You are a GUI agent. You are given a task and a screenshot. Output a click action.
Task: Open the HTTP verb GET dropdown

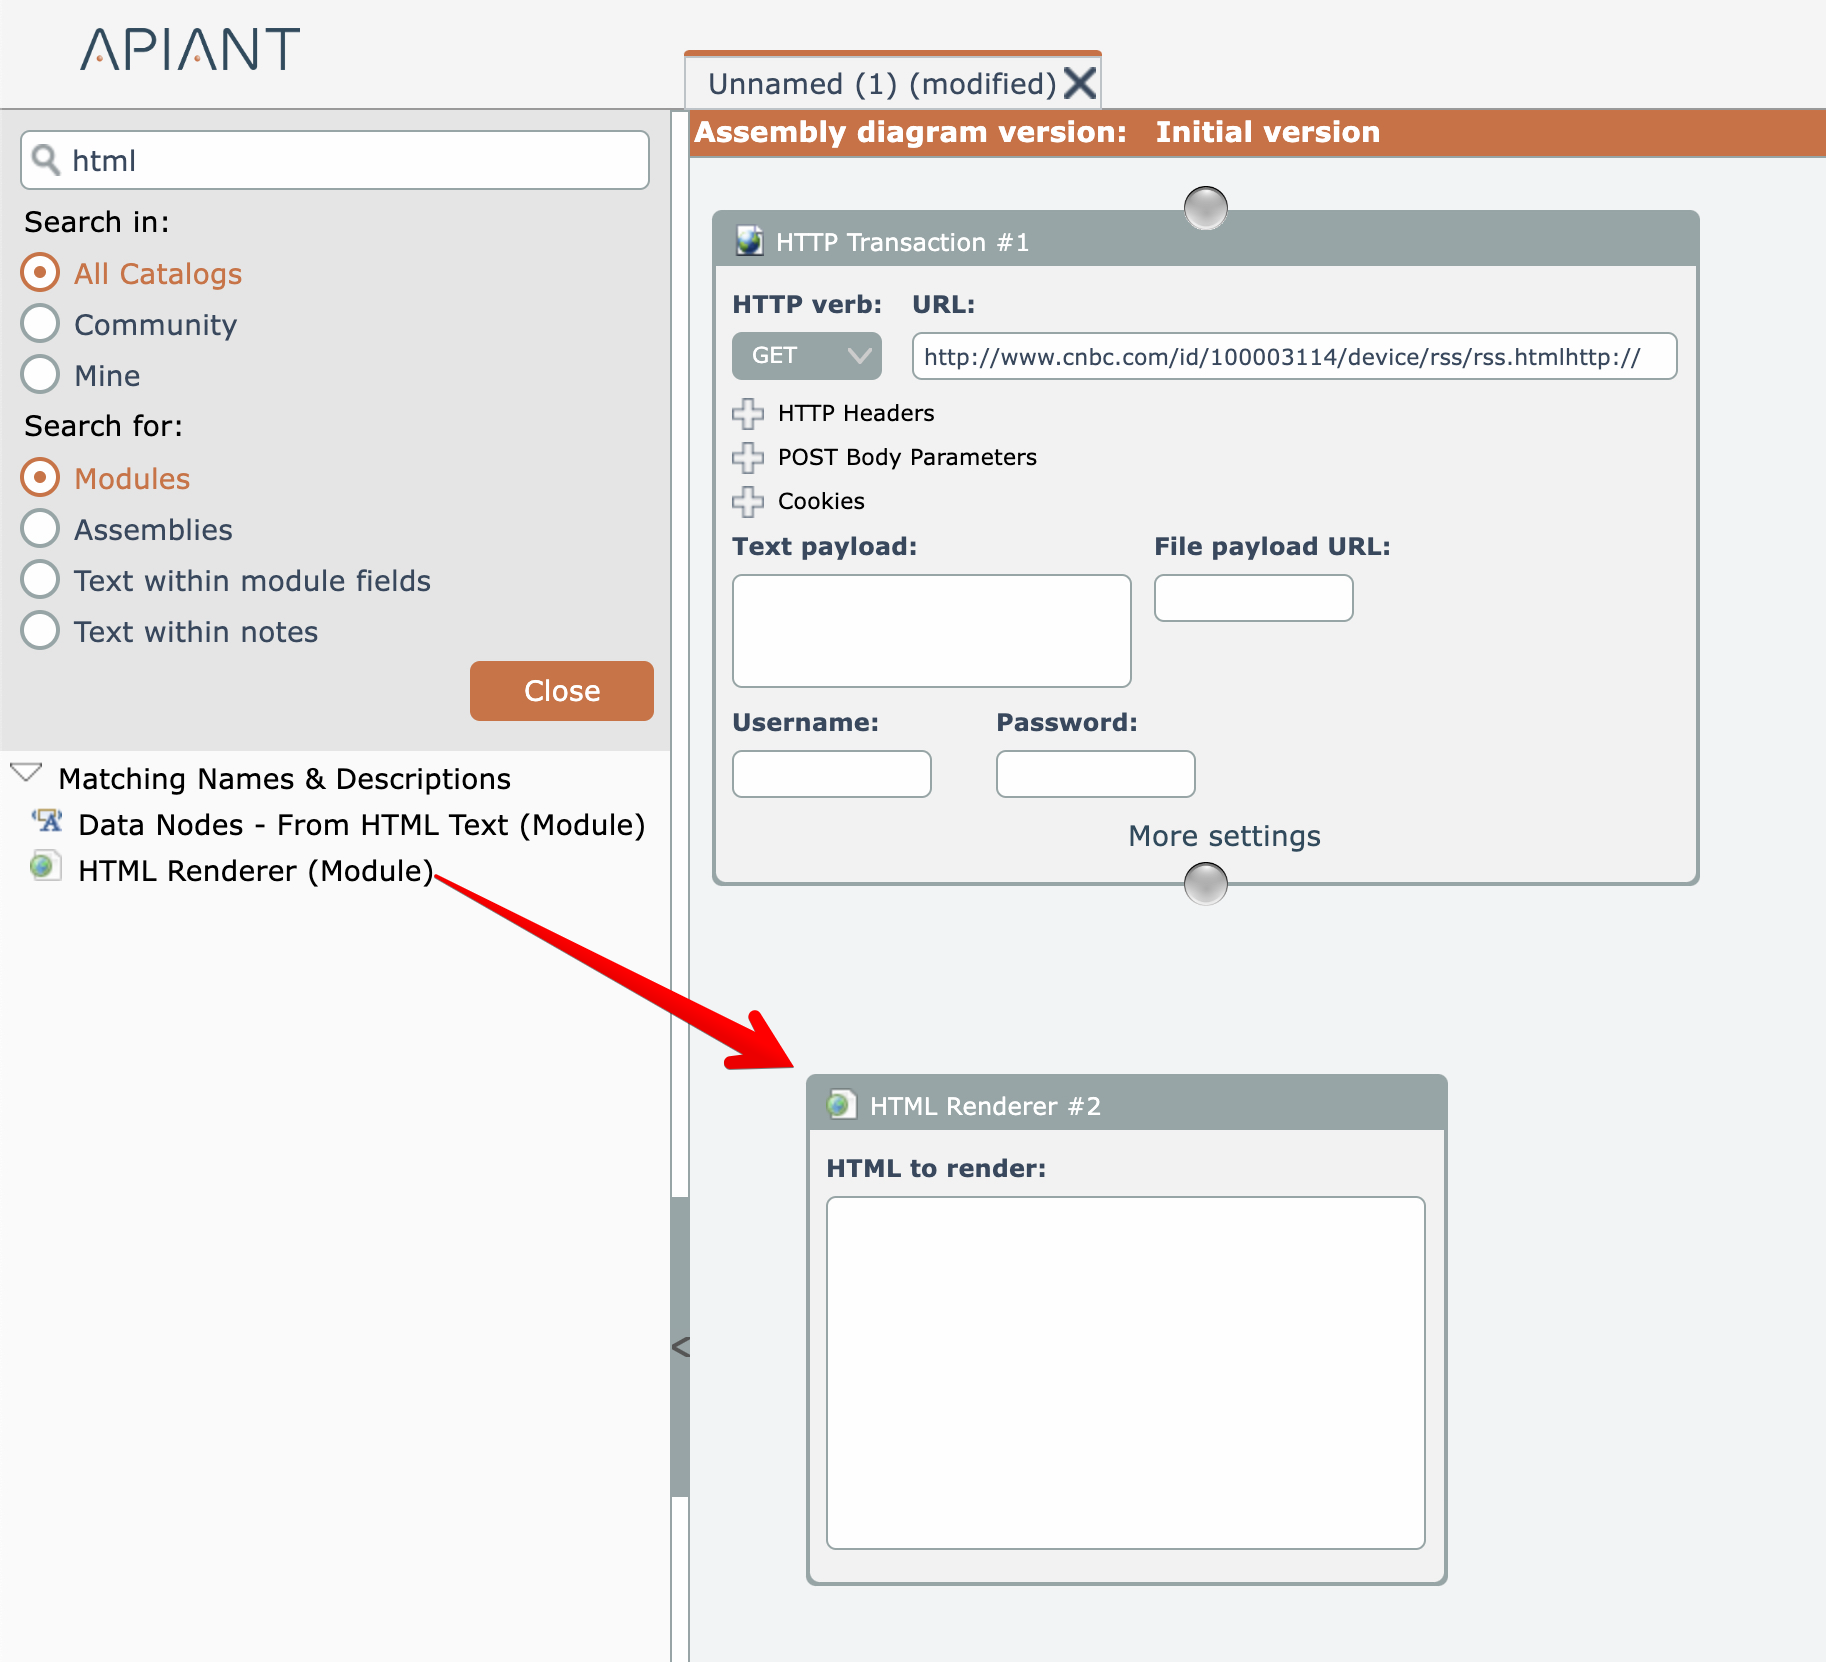(x=806, y=356)
